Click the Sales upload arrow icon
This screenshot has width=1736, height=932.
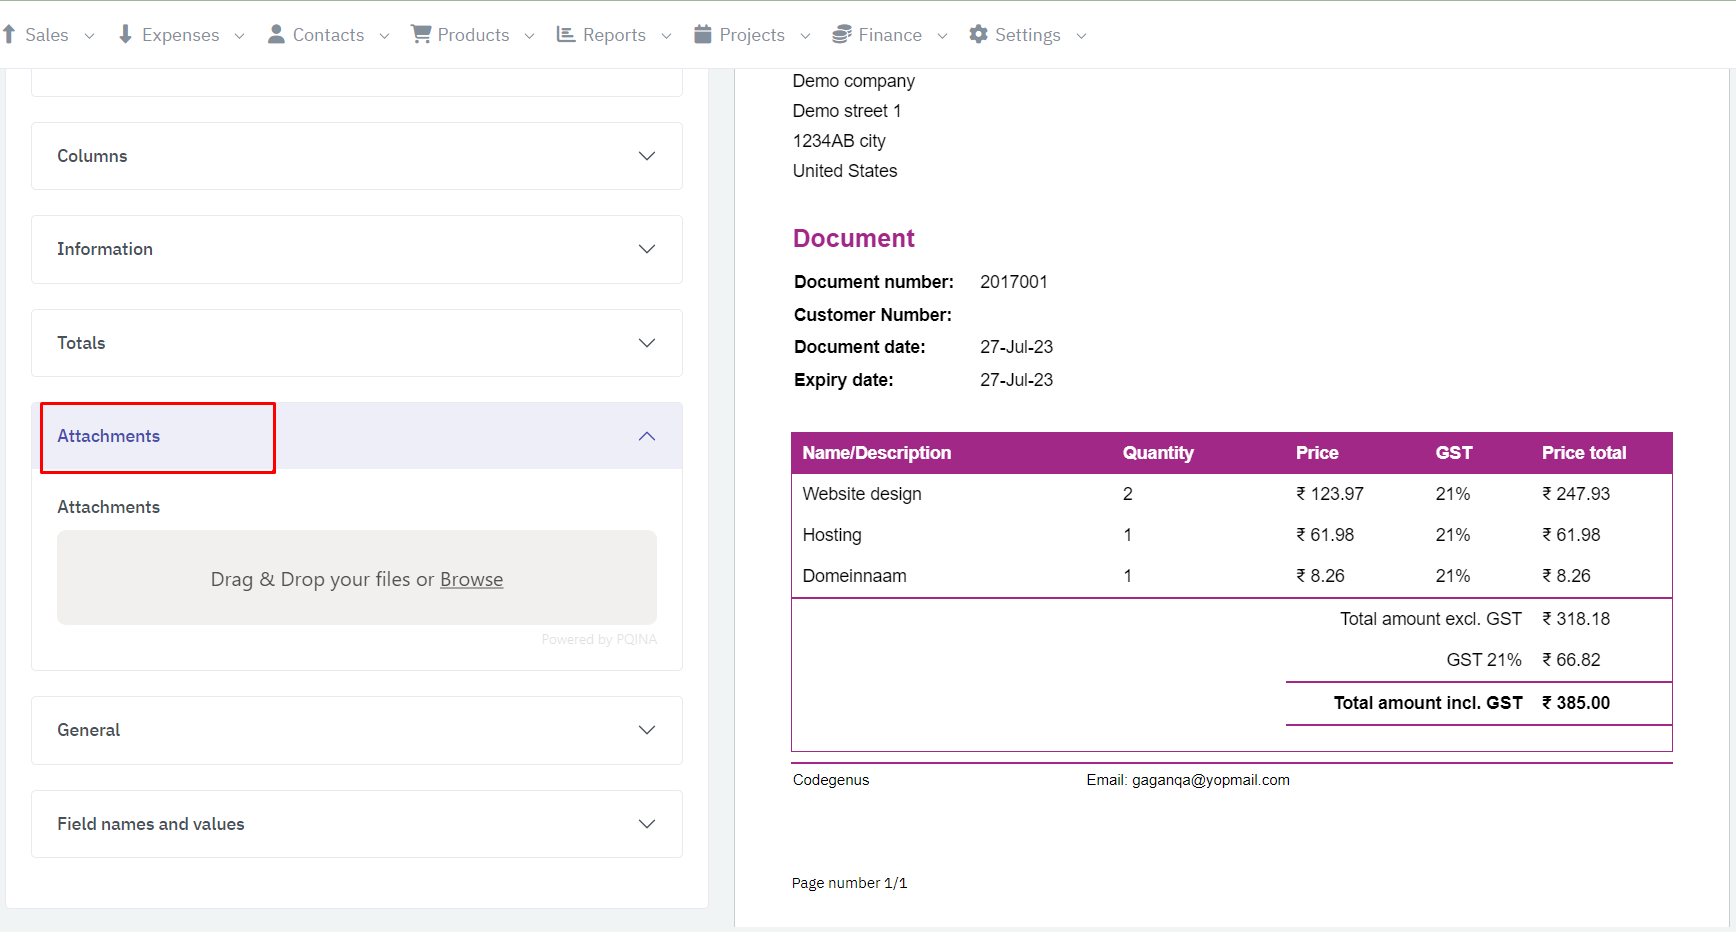point(9,35)
